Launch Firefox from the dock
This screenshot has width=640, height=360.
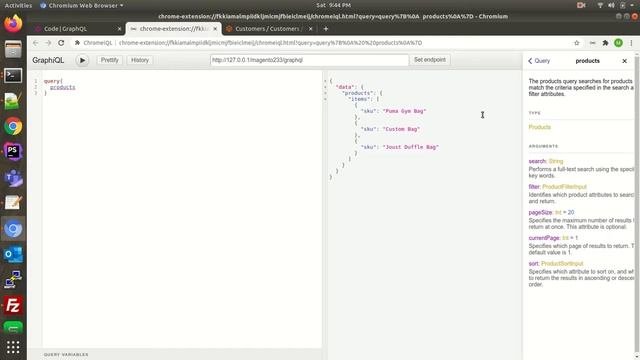pyautogui.click(x=13, y=23)
